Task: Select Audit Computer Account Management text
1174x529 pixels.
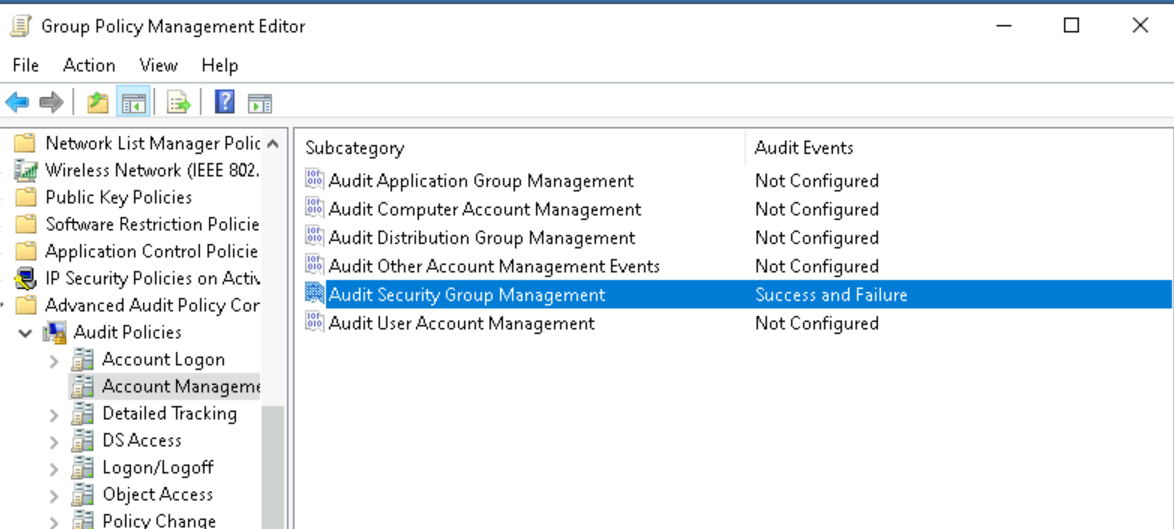Action: [485, 209]
